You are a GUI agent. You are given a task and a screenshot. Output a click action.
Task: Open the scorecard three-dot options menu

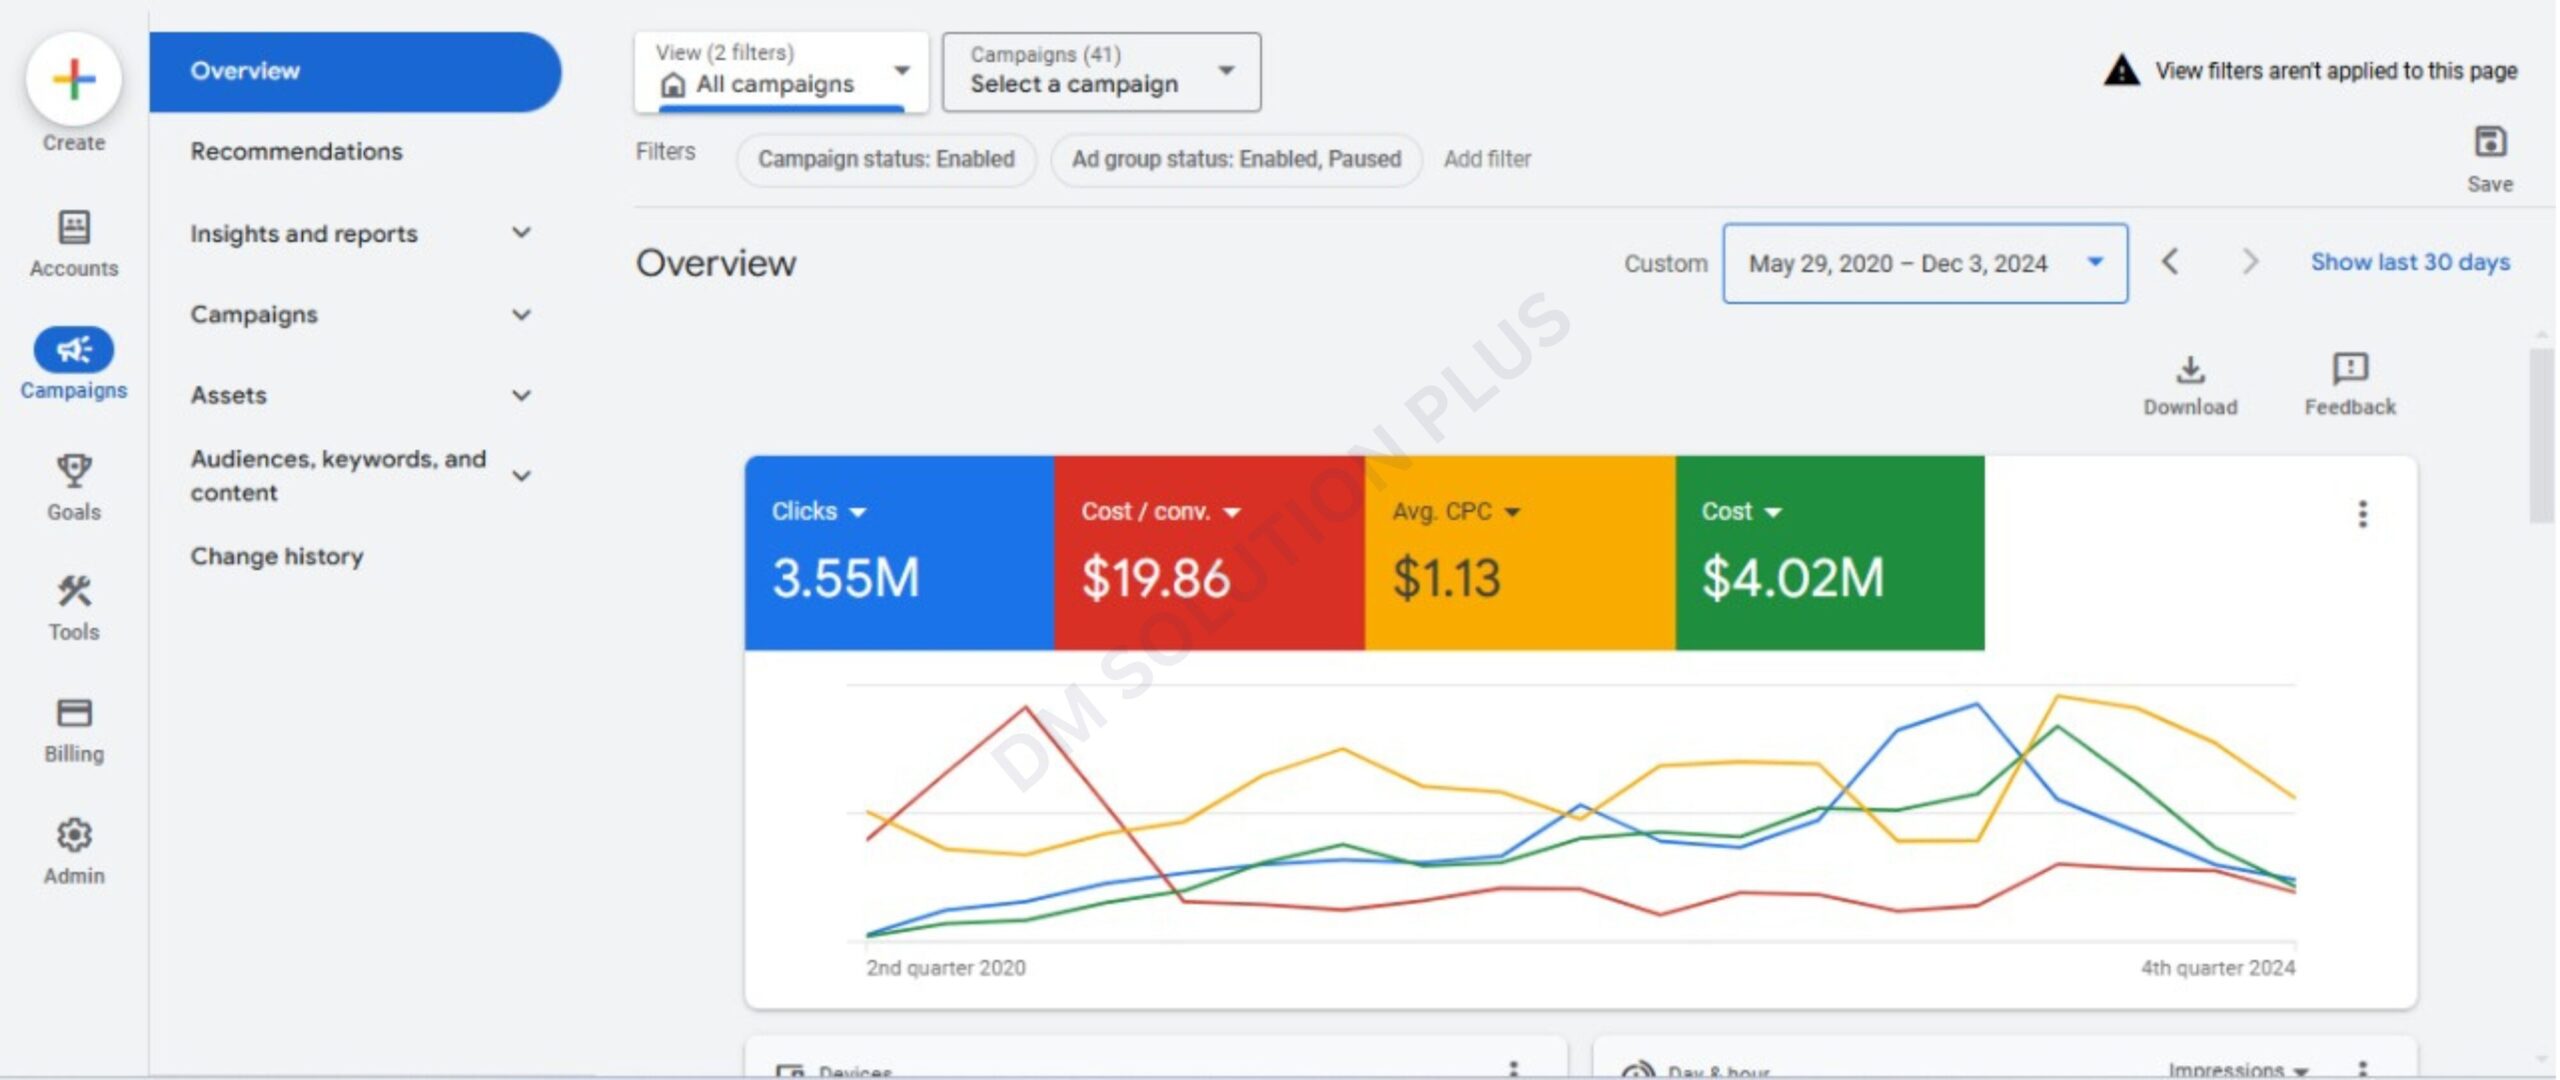pyautogui.click(x=2362, y=514)
